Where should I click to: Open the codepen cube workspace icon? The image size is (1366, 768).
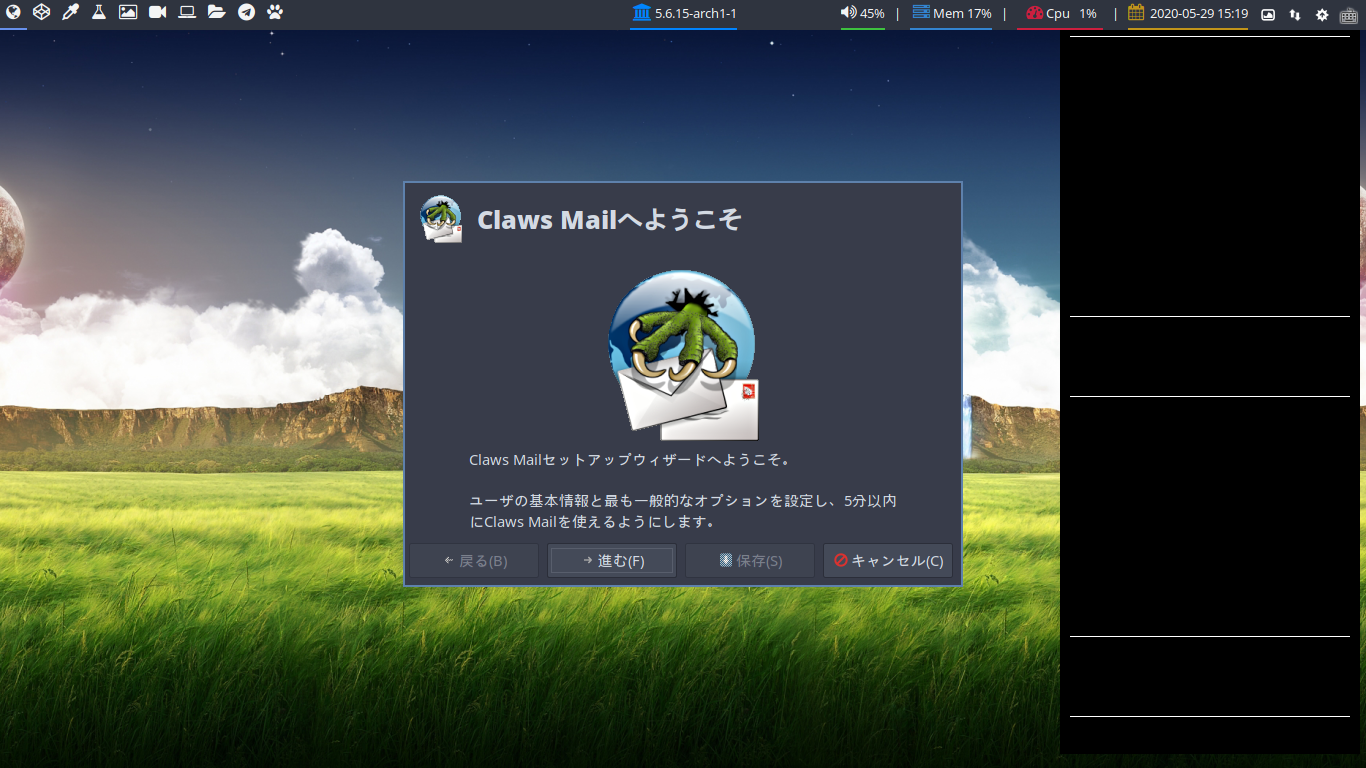[41, 13]
